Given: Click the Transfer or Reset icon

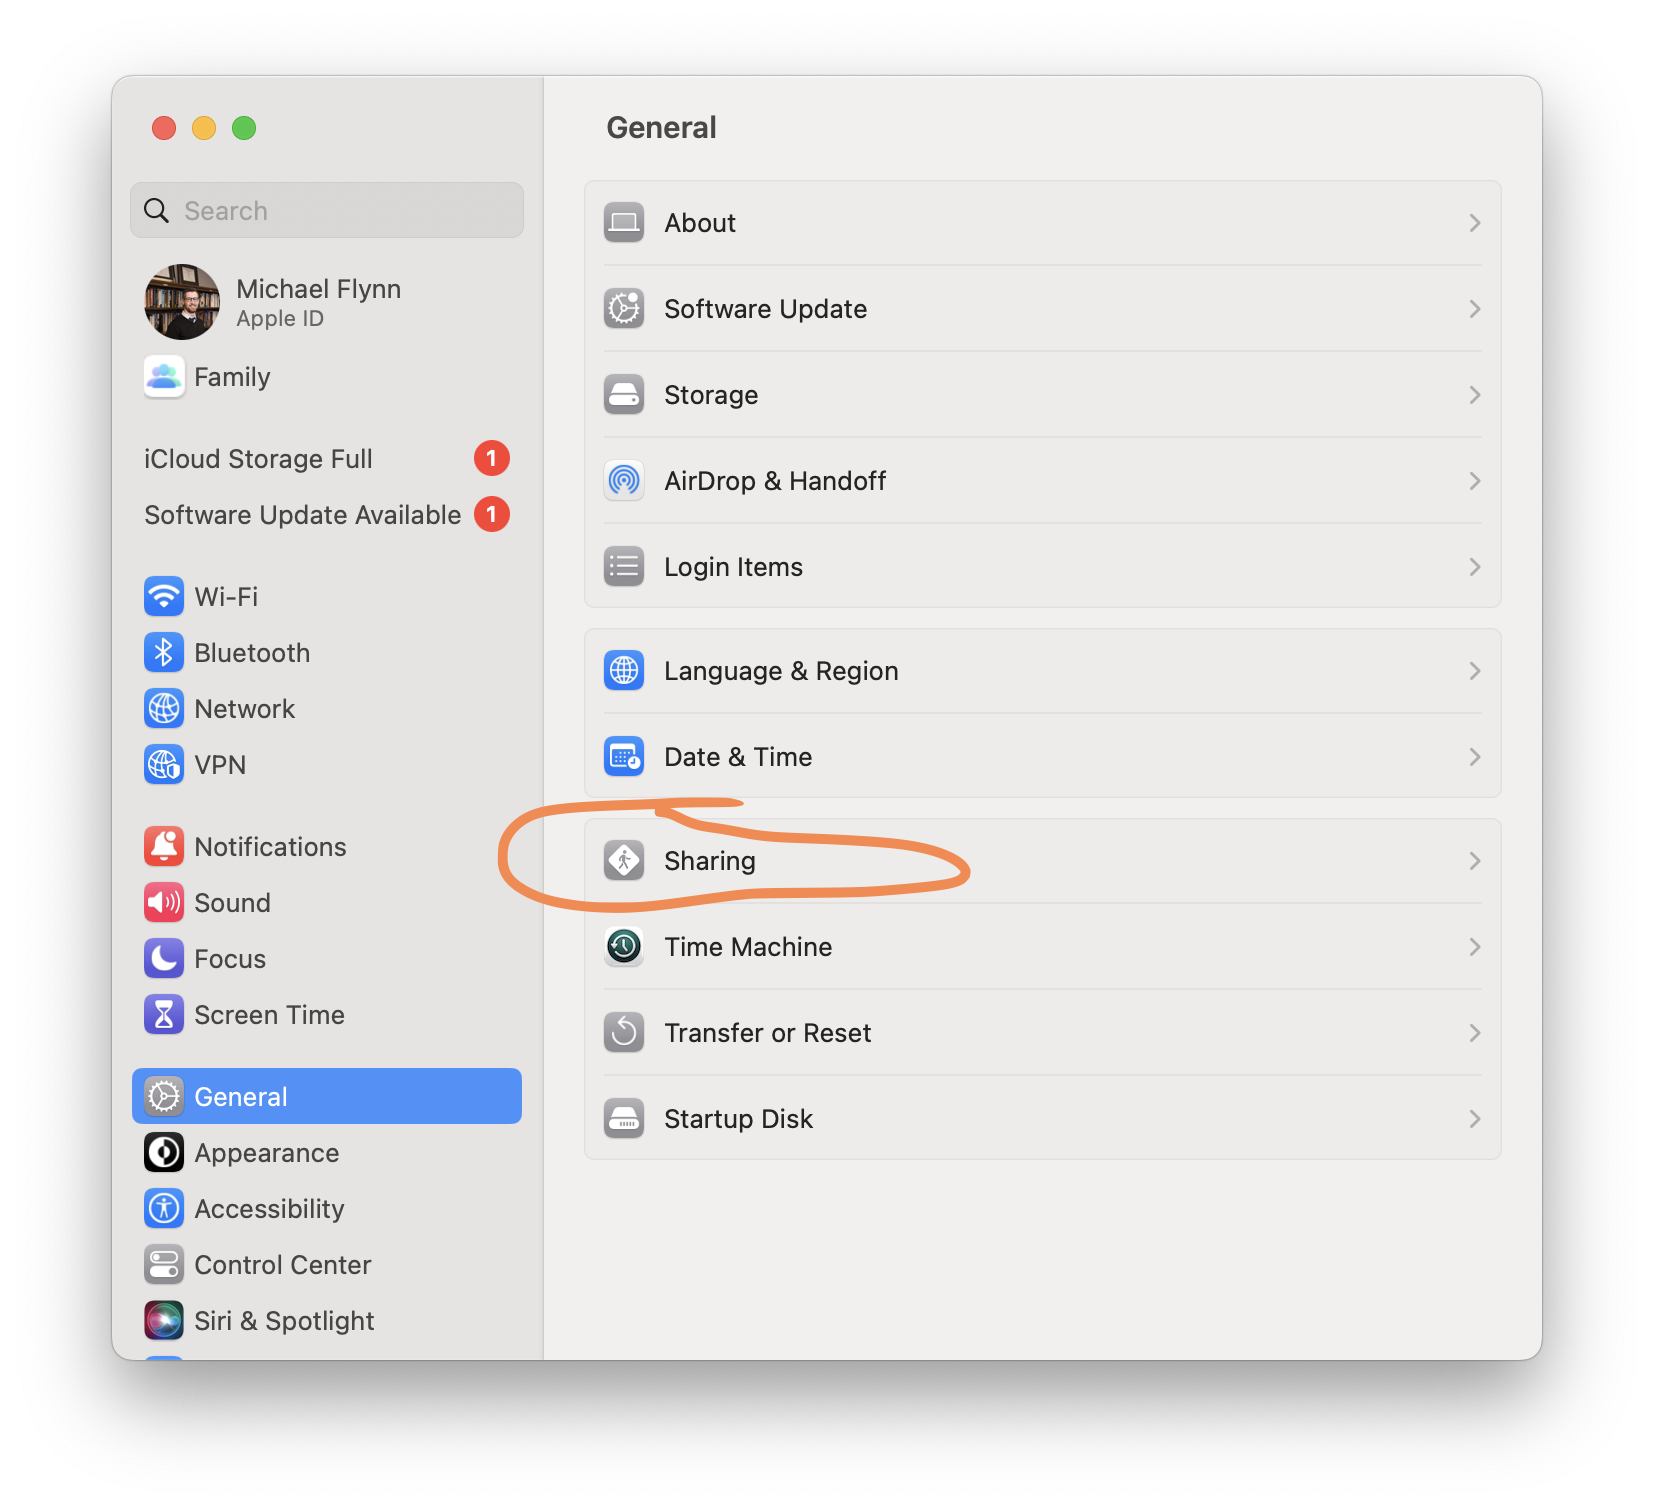Looking at the screenshot, I should [624, 1033].
